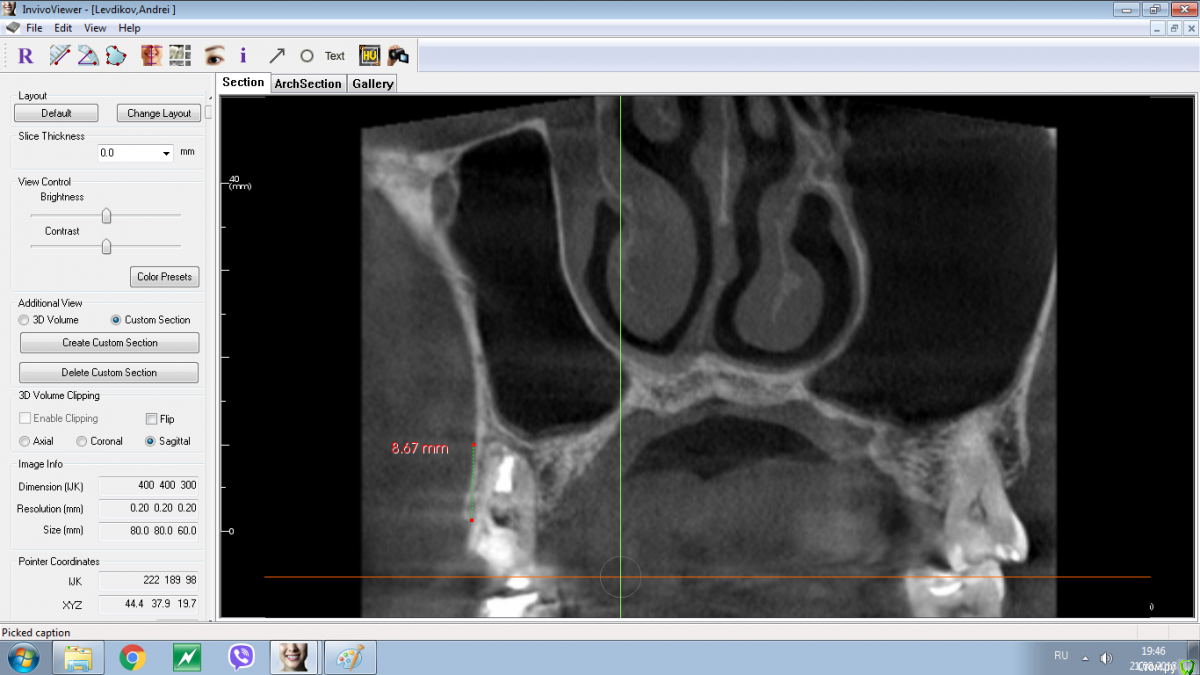Select the Axial radio button

pyautogui.click(x=25, y=441)
